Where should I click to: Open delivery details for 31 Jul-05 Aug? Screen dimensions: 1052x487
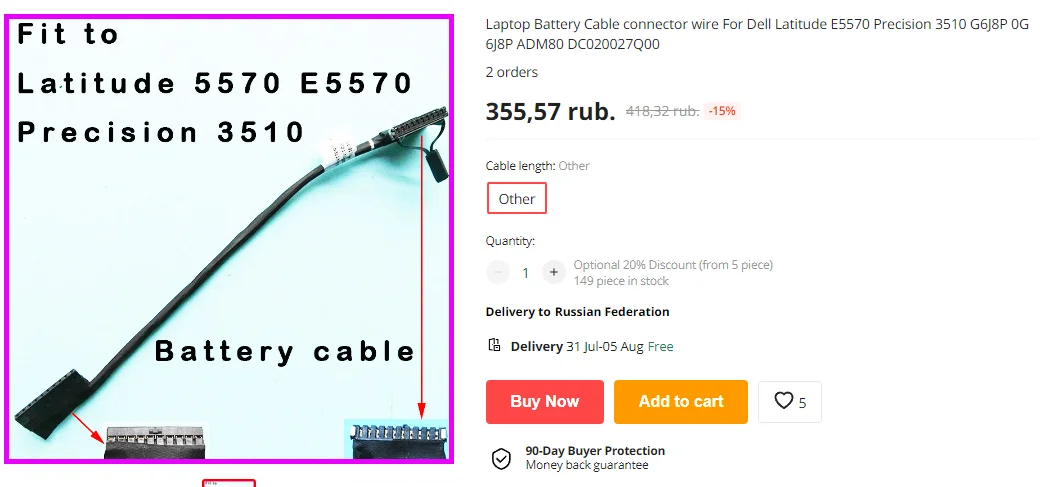pyautogui.click(x=591, y=347)
